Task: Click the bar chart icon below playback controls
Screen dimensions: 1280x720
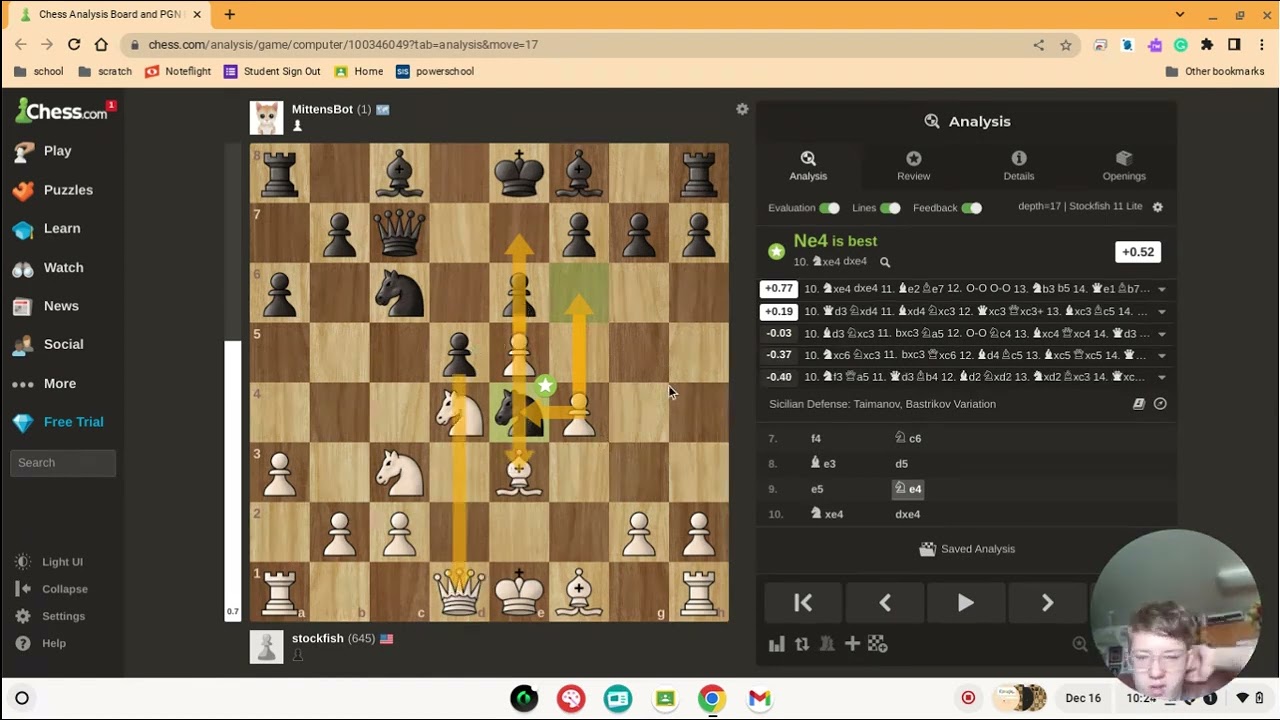Action: 777,644
